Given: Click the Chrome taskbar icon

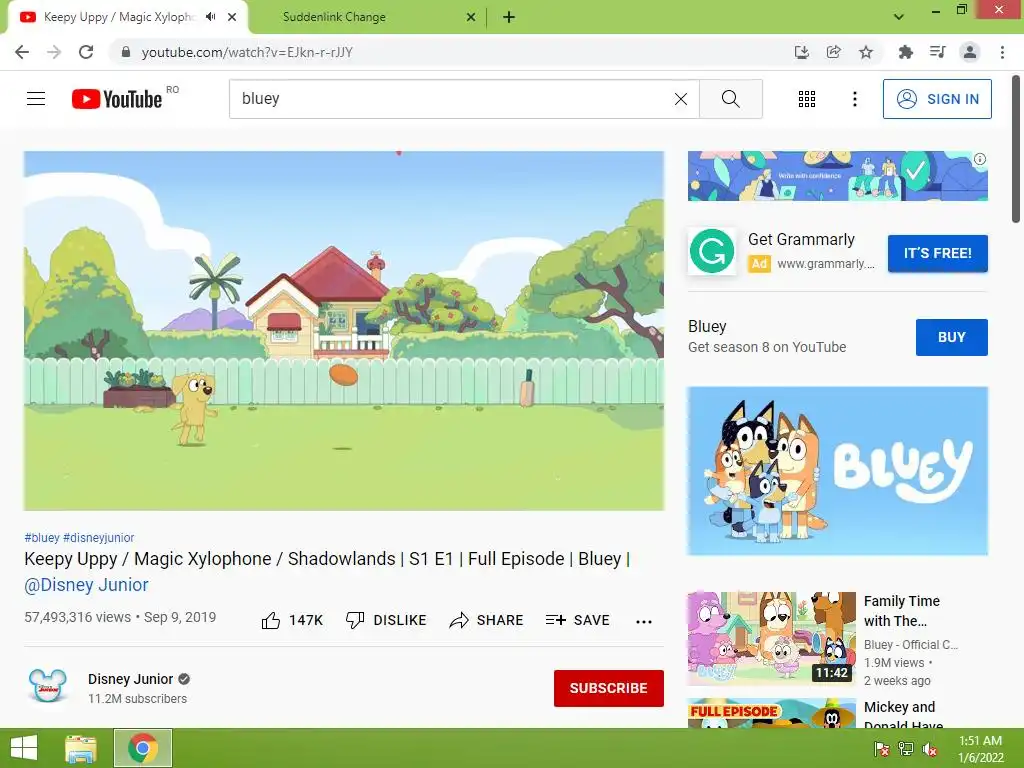Looking at the screenshot, I should point(143,748).
